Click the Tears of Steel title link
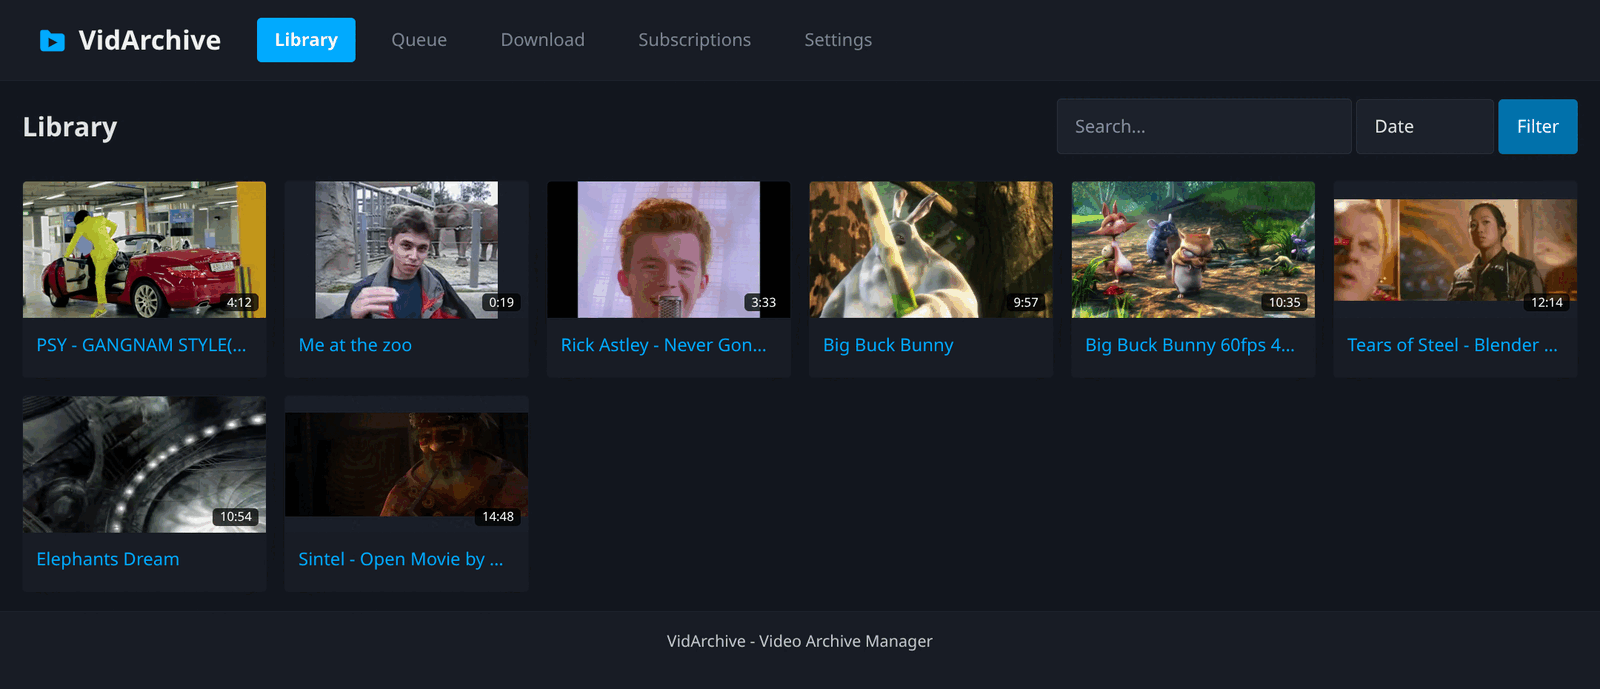 coord(1452,345)
